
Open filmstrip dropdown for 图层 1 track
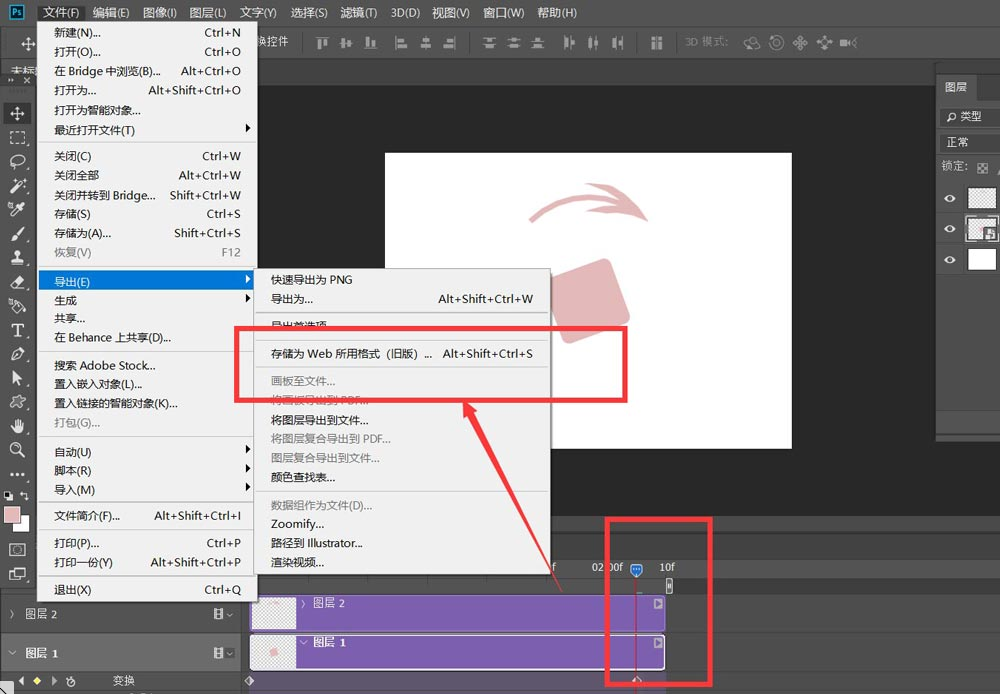[223, 652]
